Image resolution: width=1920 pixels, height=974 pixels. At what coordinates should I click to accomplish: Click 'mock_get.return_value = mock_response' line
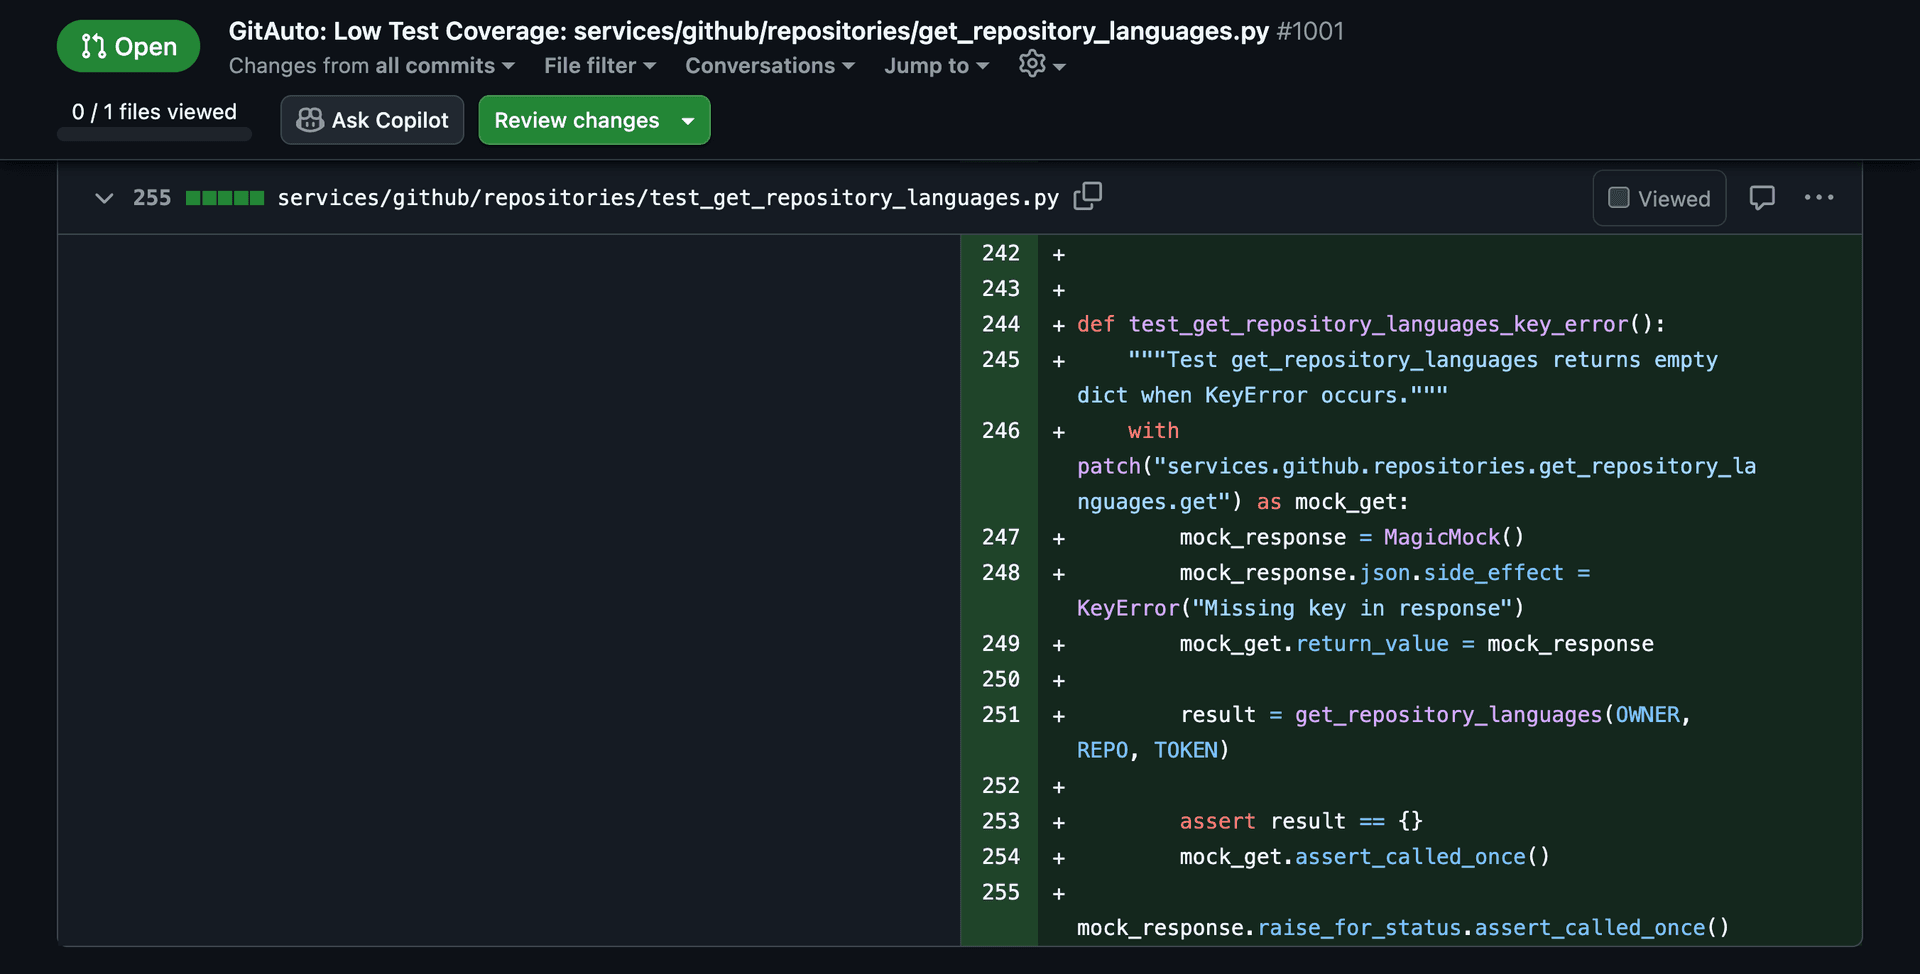[1416, 644]
